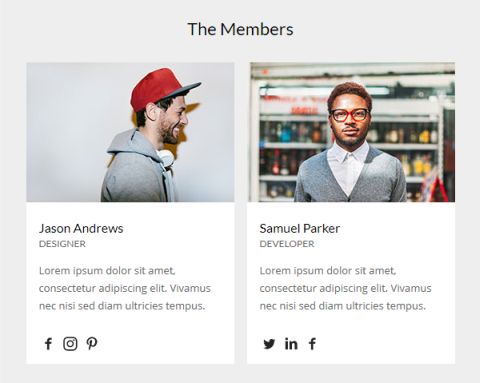Click the Samuel Parker name link

(300, 229)
